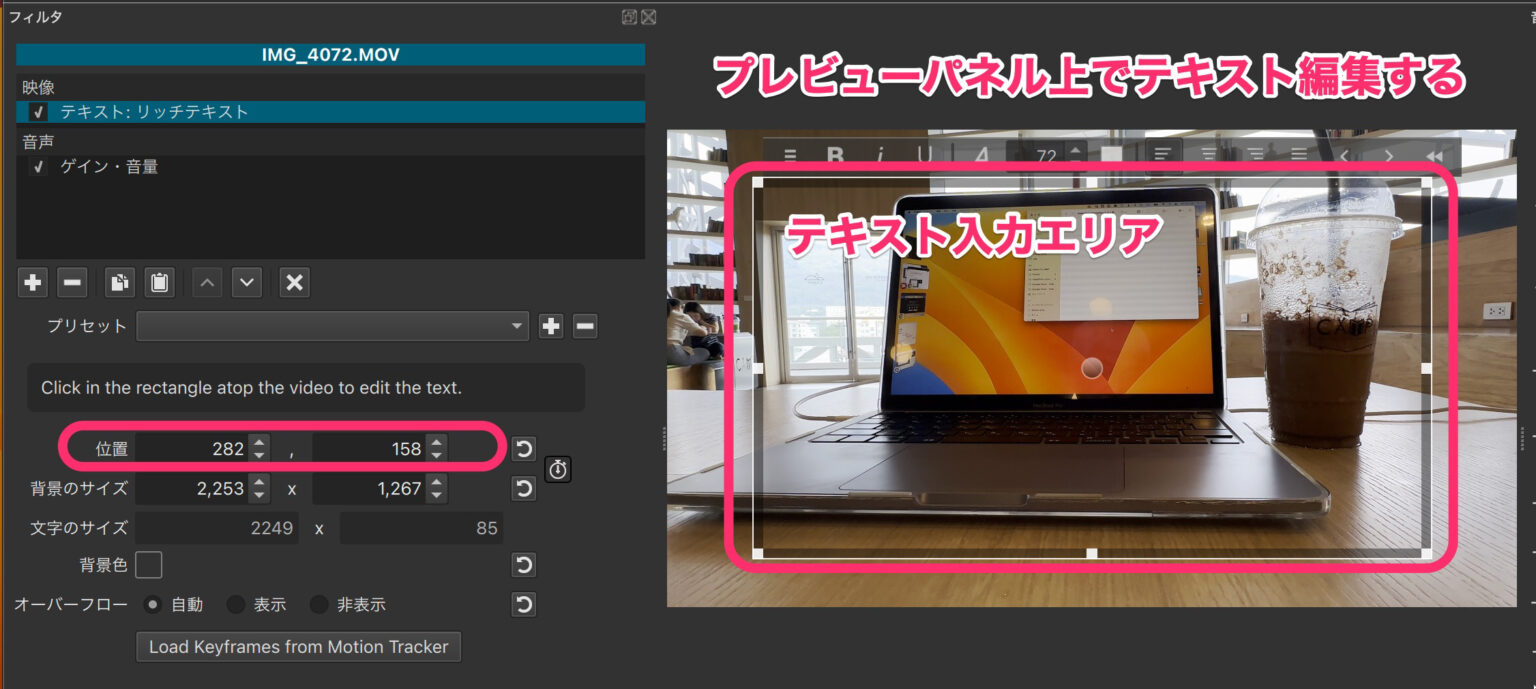1536x689 pixels.
Task: Remove the selected filter using the minus icon
Action: click(72, 282)
